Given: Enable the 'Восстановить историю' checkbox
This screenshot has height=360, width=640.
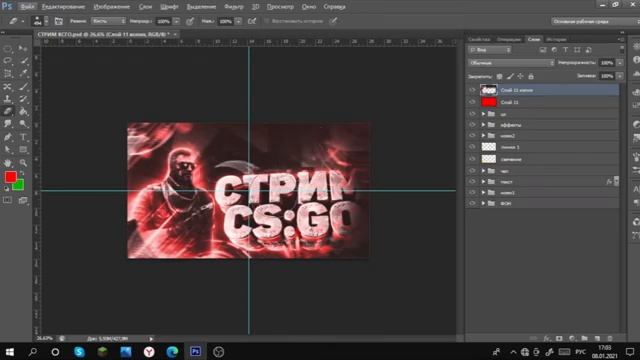Looking at the screenshot, I should click(x=267, y=21).
